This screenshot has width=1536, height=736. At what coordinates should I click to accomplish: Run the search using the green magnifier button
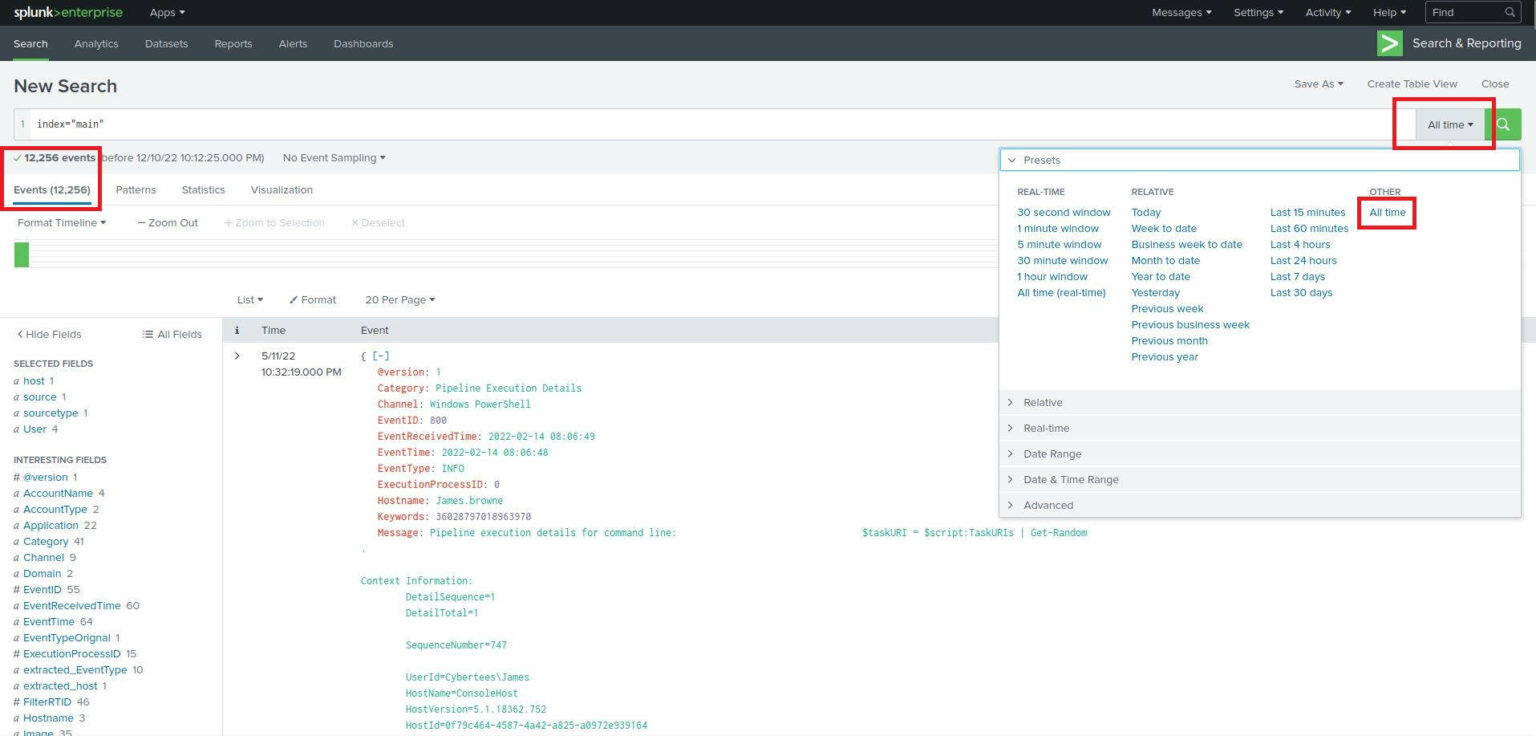[1504, 124]
